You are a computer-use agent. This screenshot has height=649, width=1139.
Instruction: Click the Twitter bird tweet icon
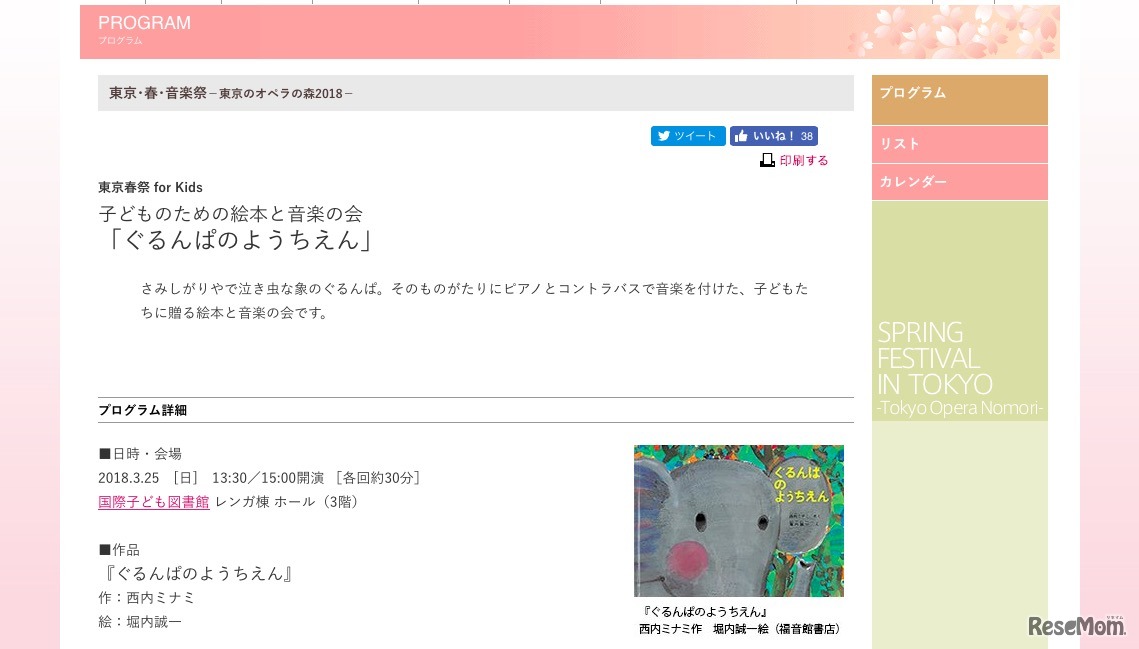(663, 136)
